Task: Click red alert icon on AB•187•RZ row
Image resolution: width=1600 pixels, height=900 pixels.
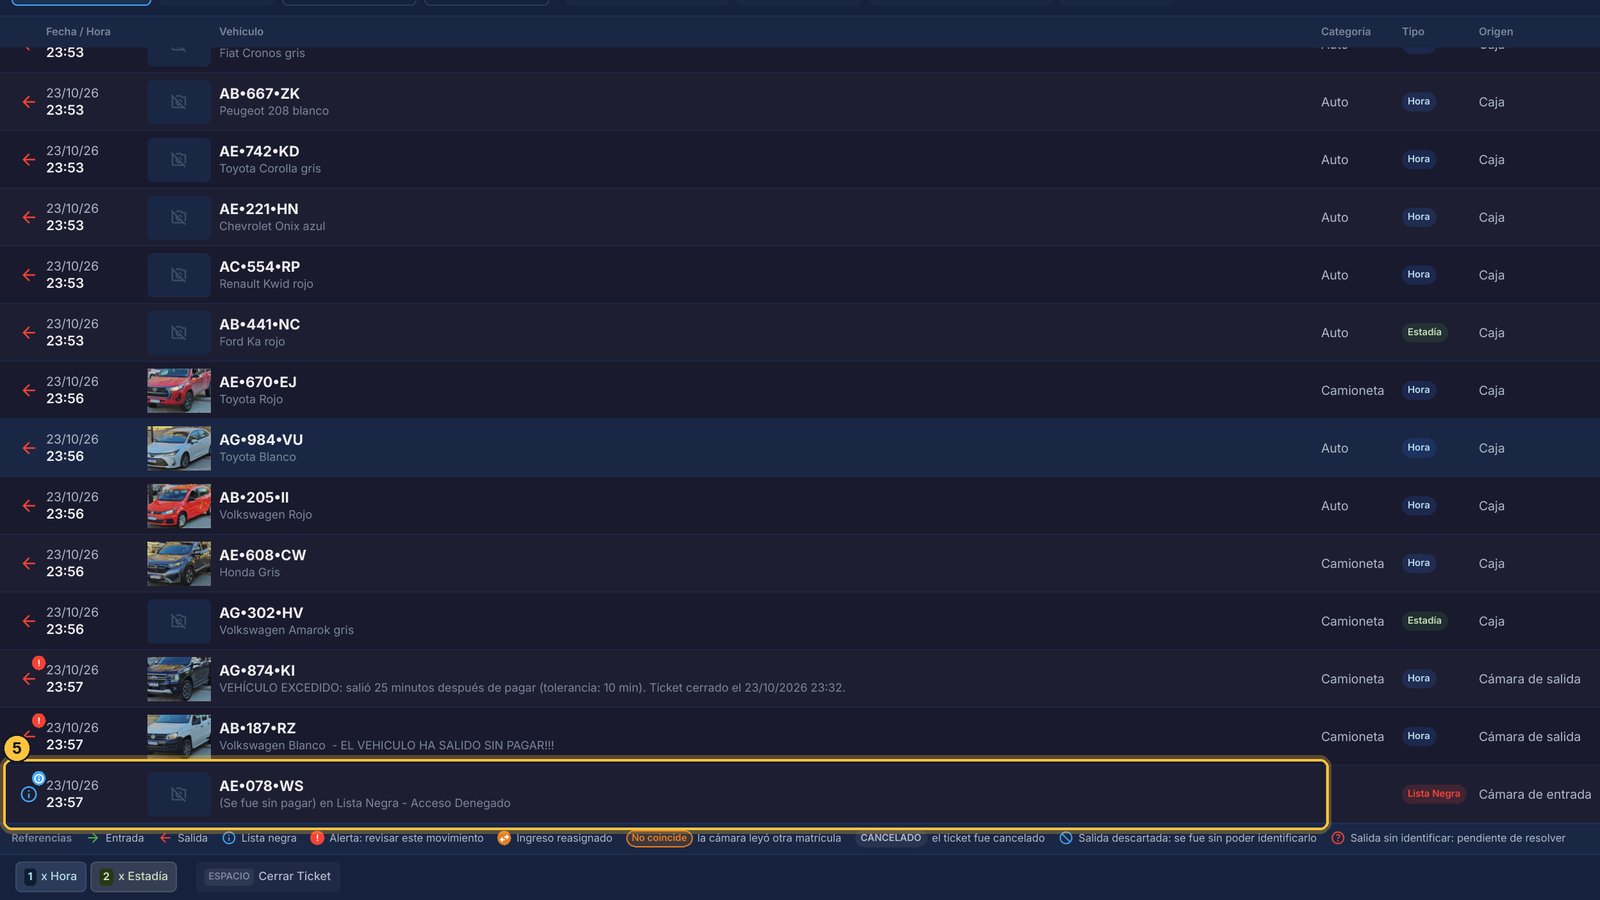Action: click(38, 721)
